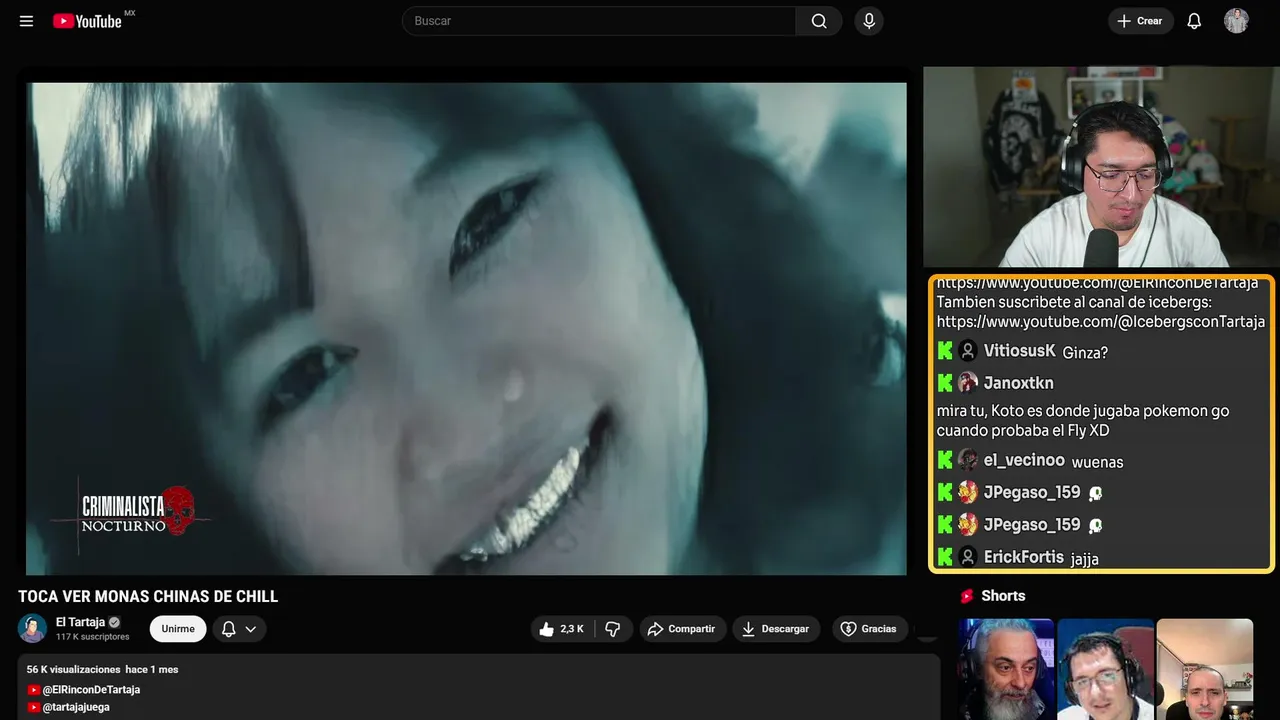This screenshot has width=1280, height=720.
Task: Click the Descargar download button
Action: click(776, 629)
